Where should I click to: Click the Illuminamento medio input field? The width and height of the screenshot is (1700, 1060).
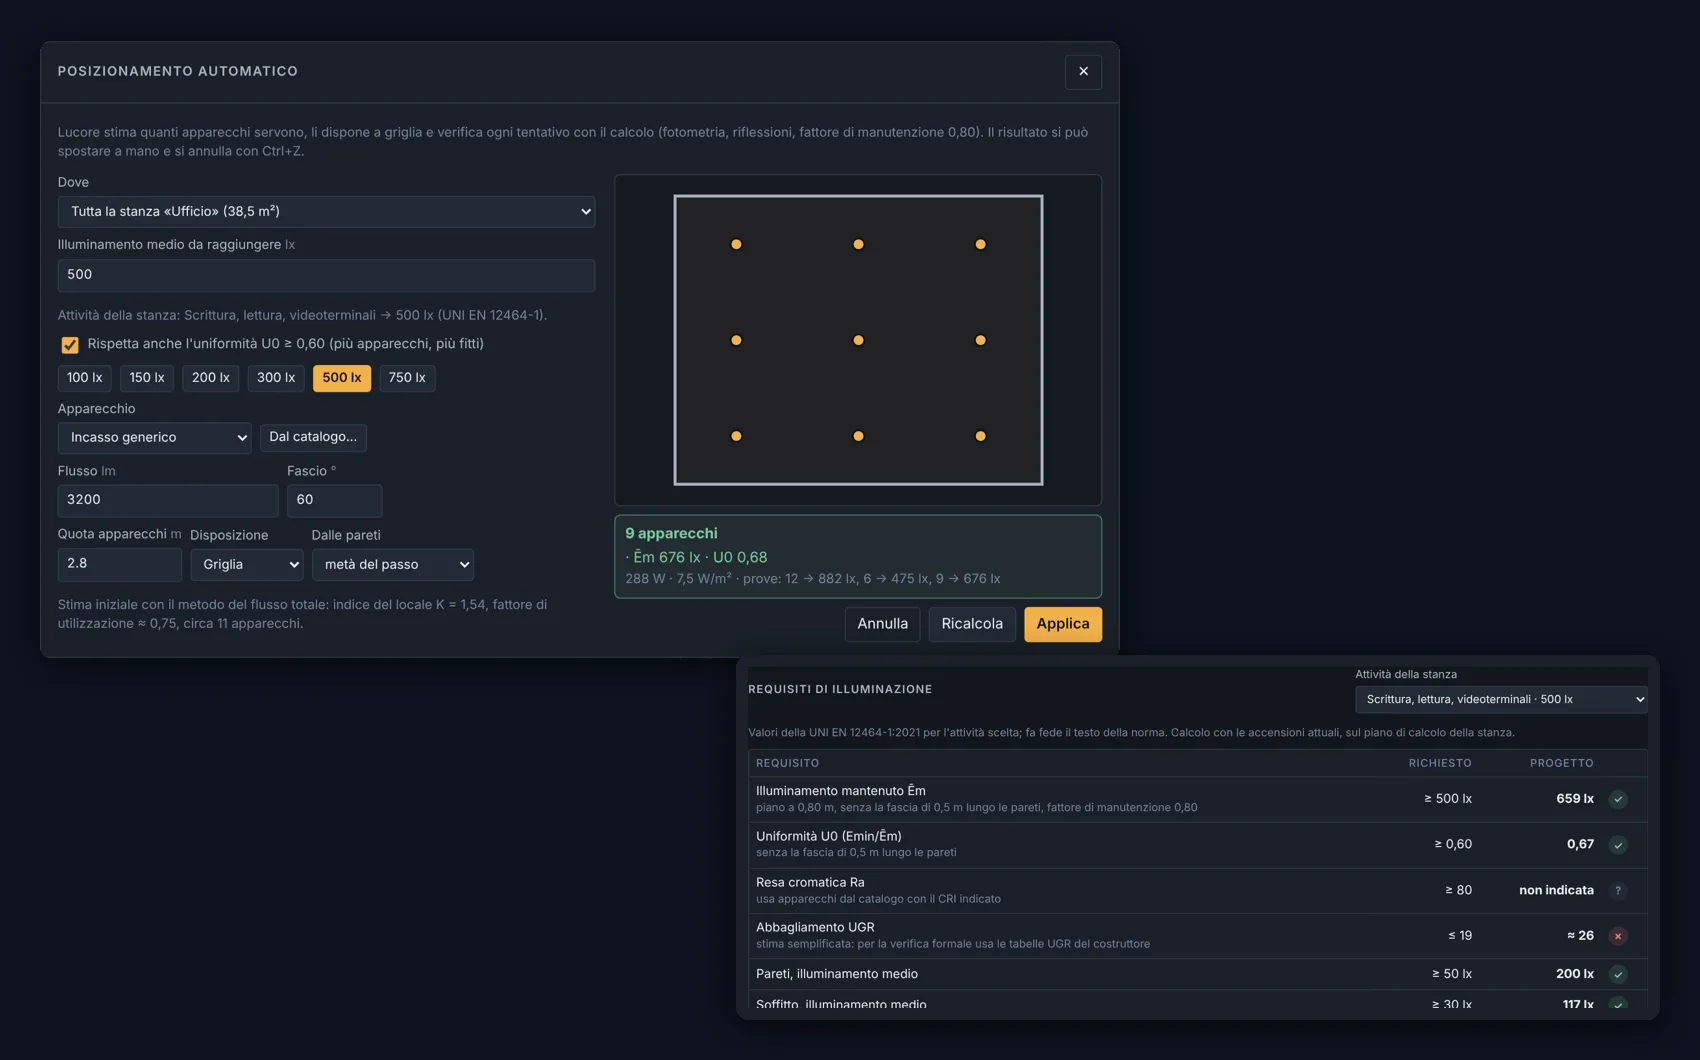click(326, 275)
